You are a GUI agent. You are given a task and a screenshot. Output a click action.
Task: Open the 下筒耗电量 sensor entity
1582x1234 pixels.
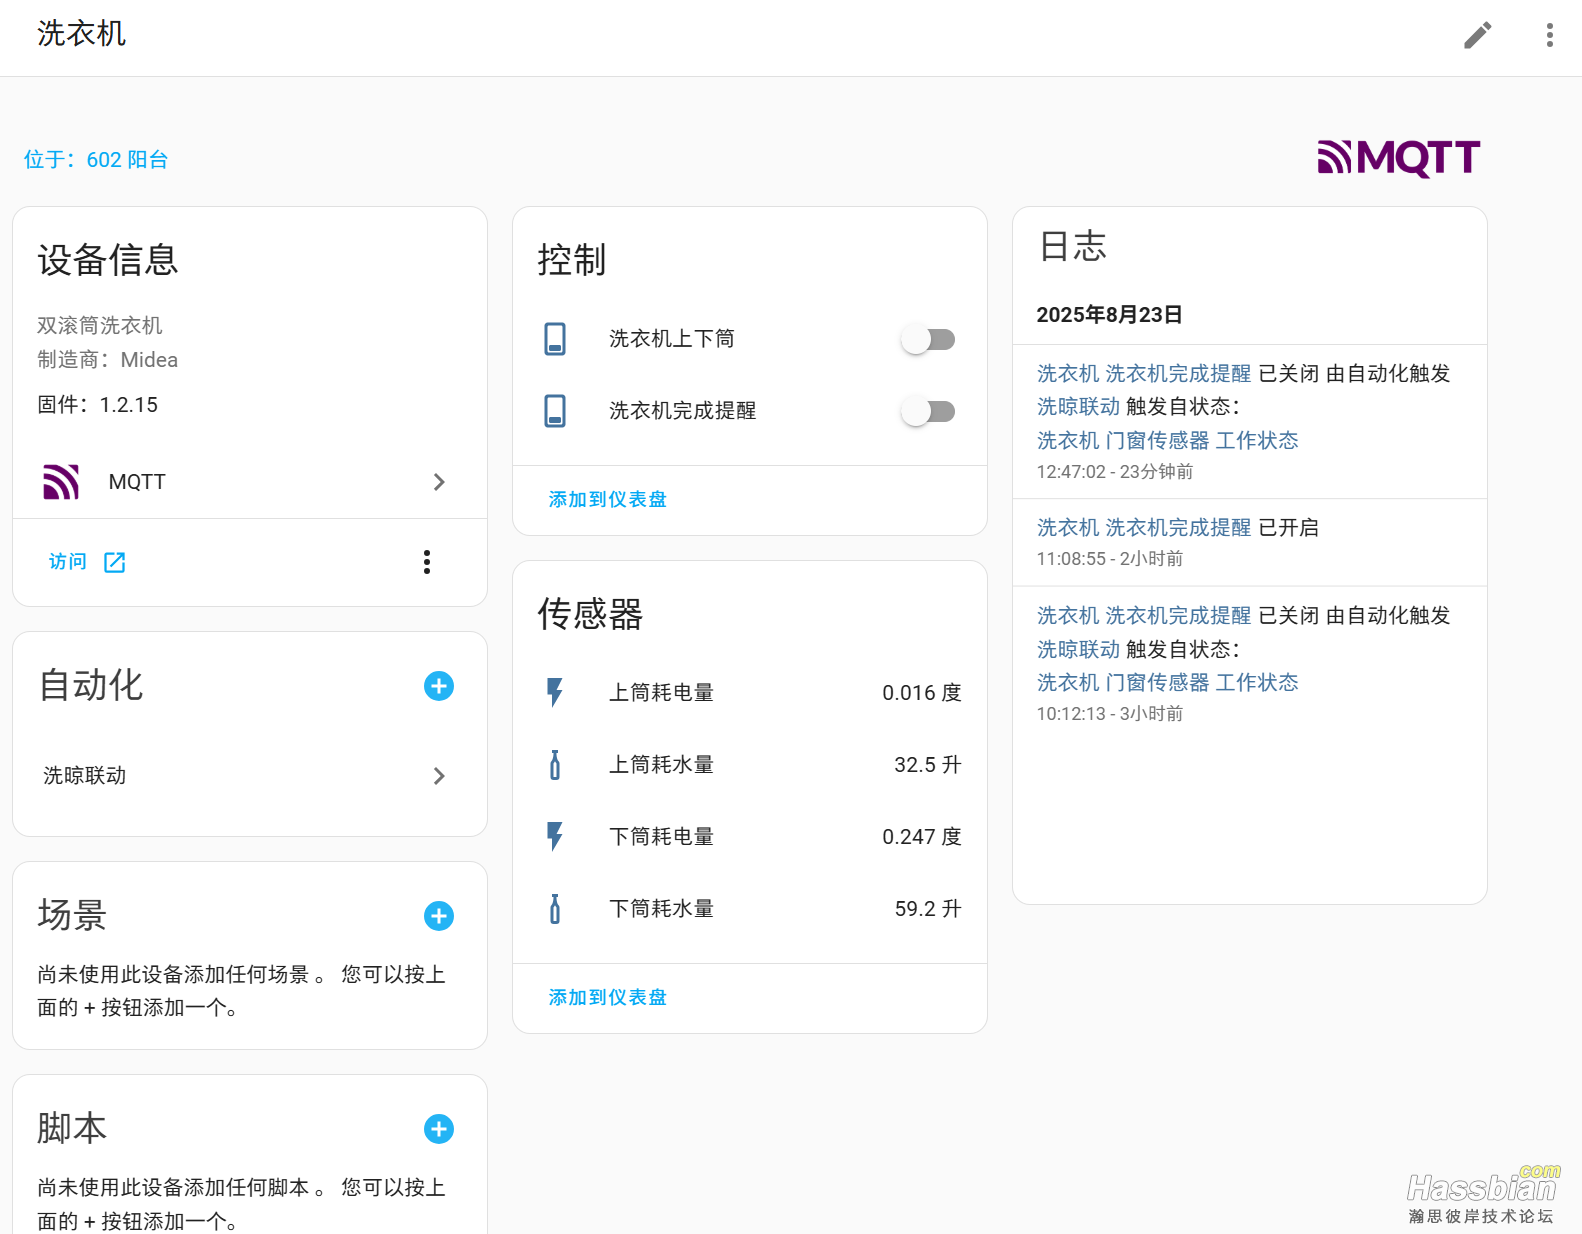click(750, 837)
